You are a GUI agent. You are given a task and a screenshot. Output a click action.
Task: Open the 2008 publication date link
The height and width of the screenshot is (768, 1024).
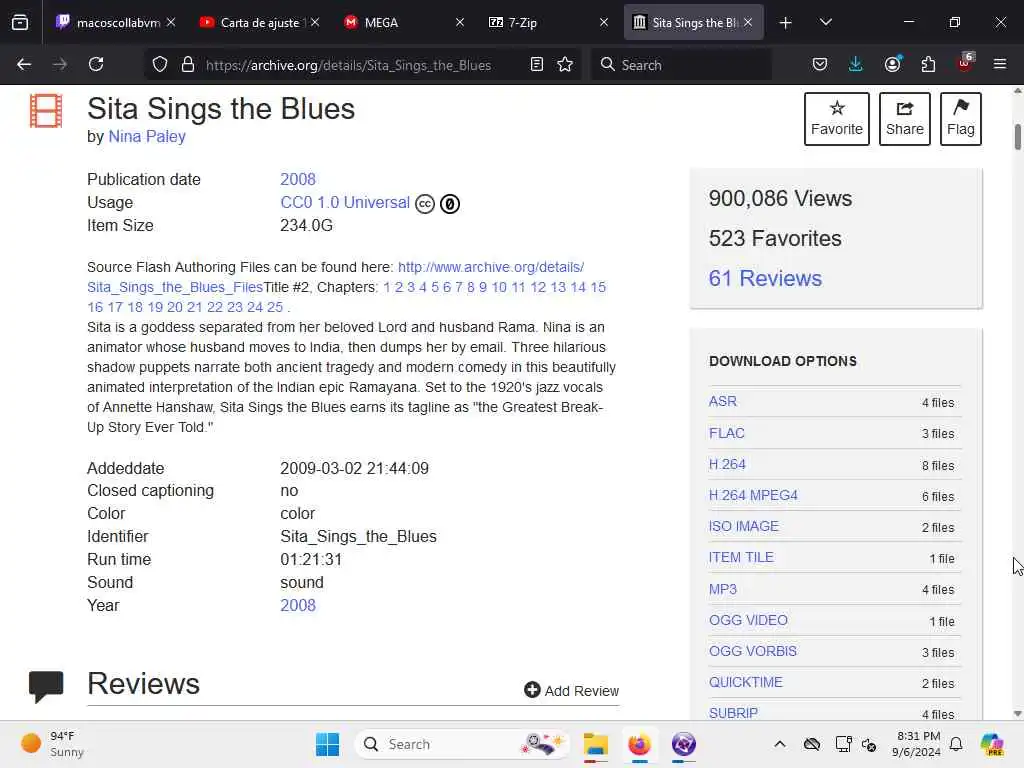click(298, 180)
